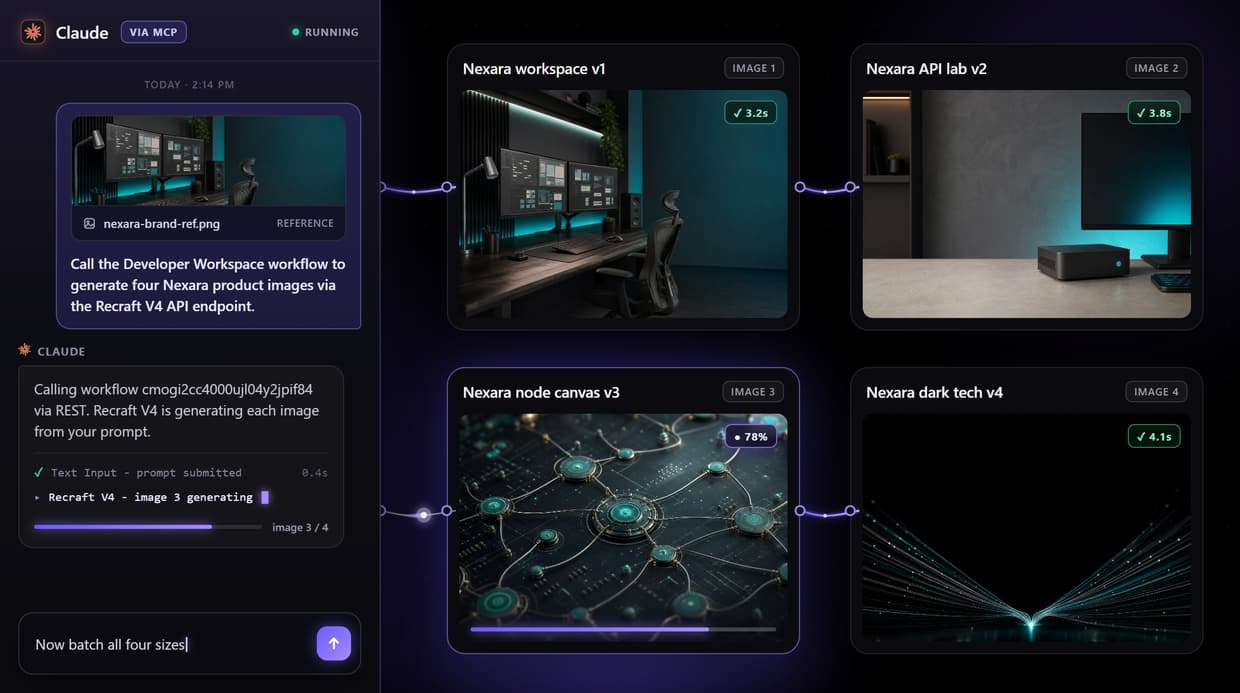Click the 4.1s completion badge

pos(1154,437)
